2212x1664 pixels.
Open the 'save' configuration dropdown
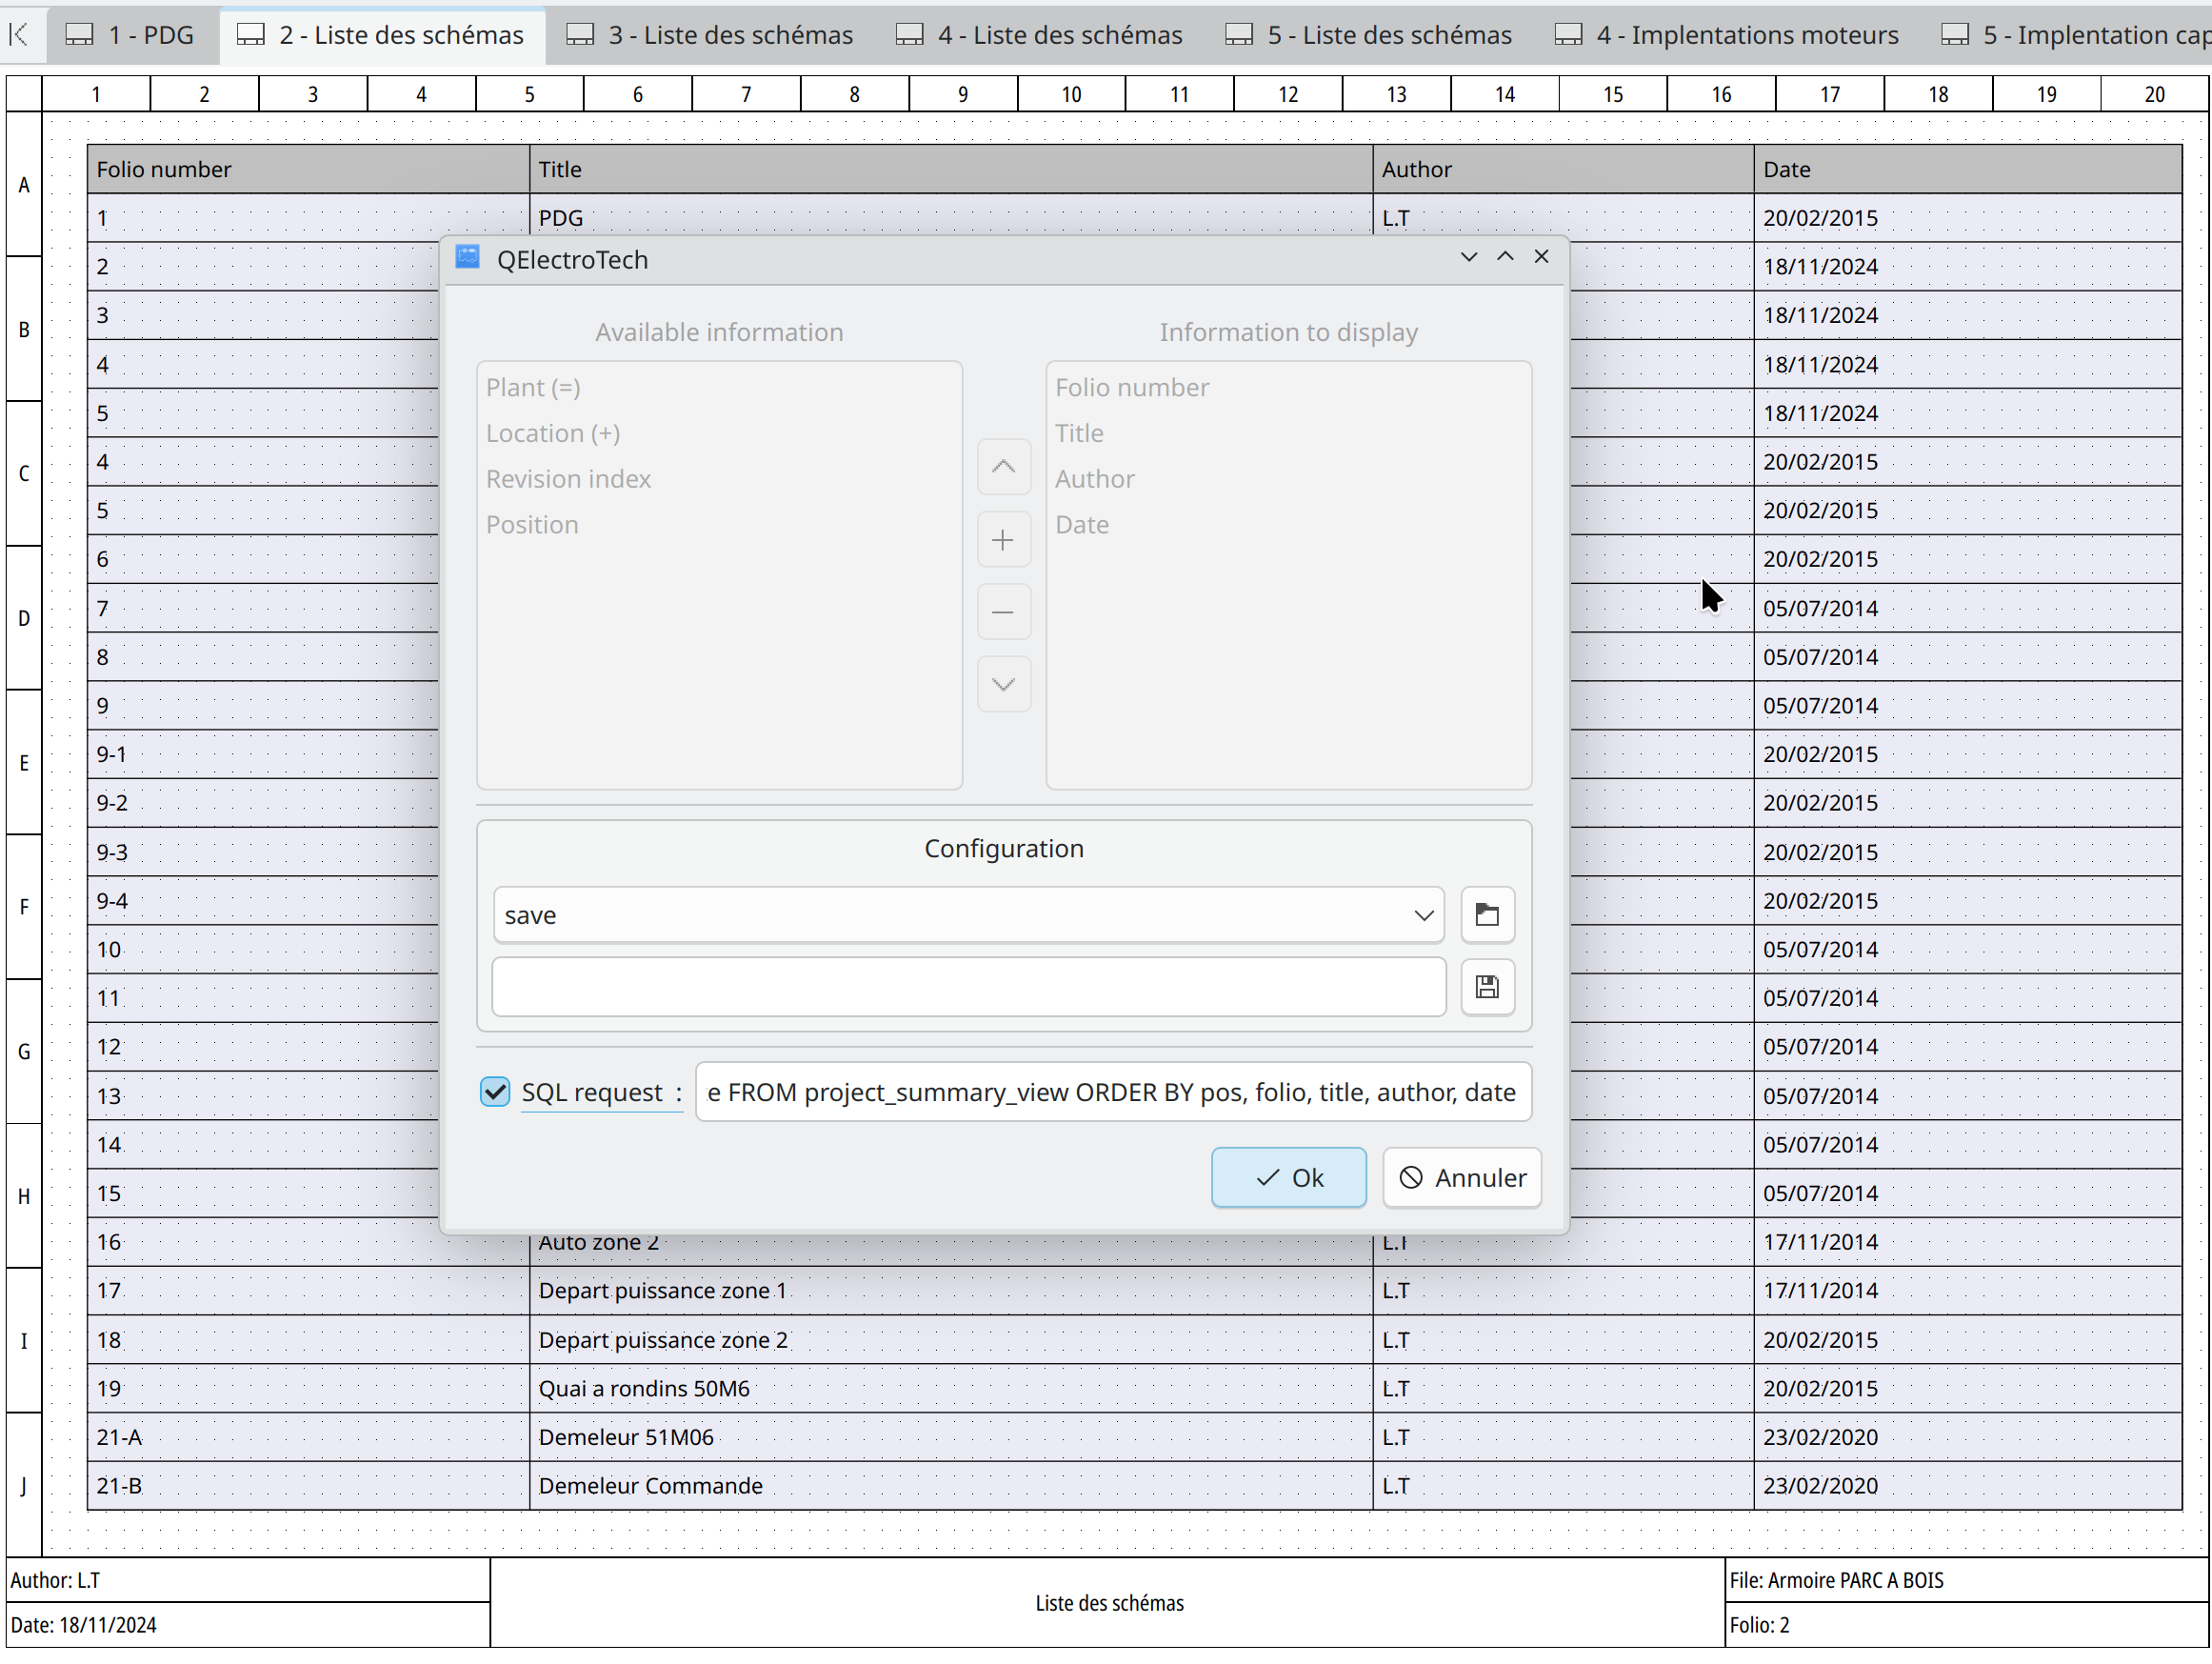tap(967, 915)
